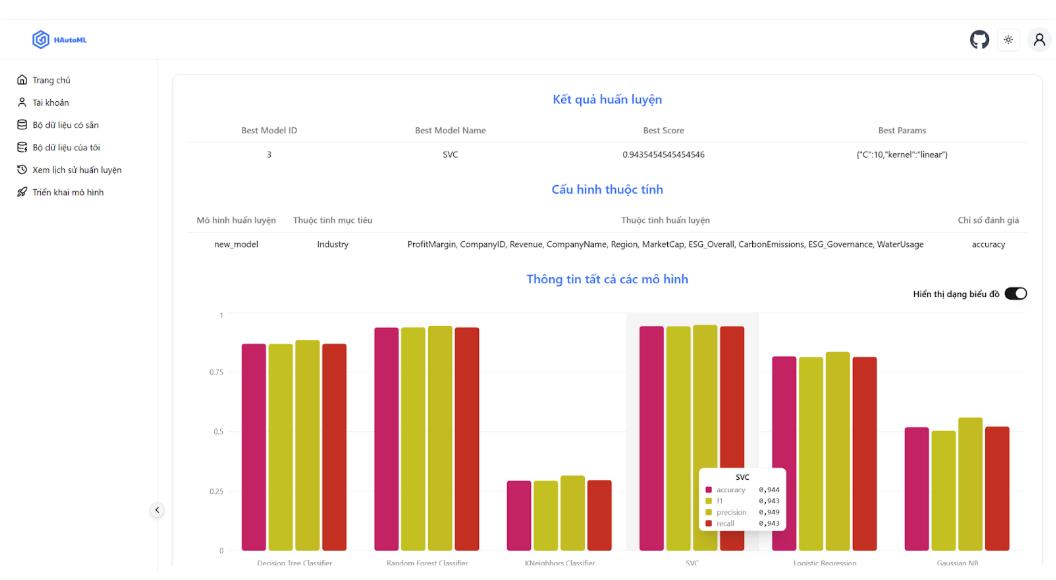This screenshot has height=580, width=1056.
Task: Click the Bộ dữ liệu có sẵn database icon
Action: click(22, 125)
